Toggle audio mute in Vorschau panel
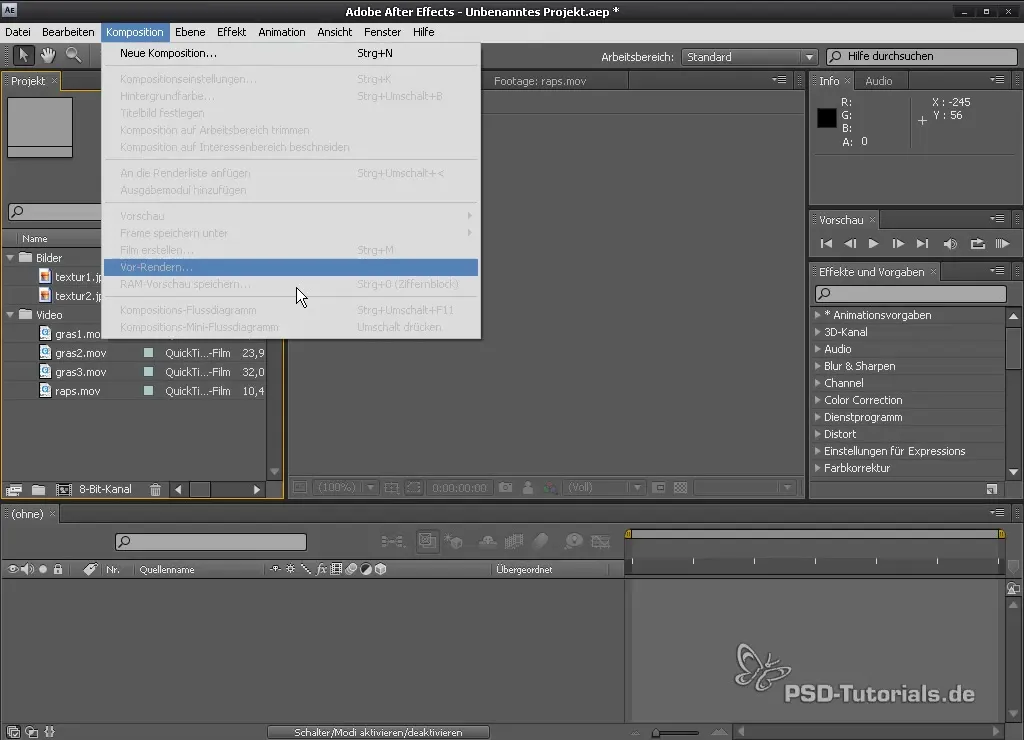 950,244
